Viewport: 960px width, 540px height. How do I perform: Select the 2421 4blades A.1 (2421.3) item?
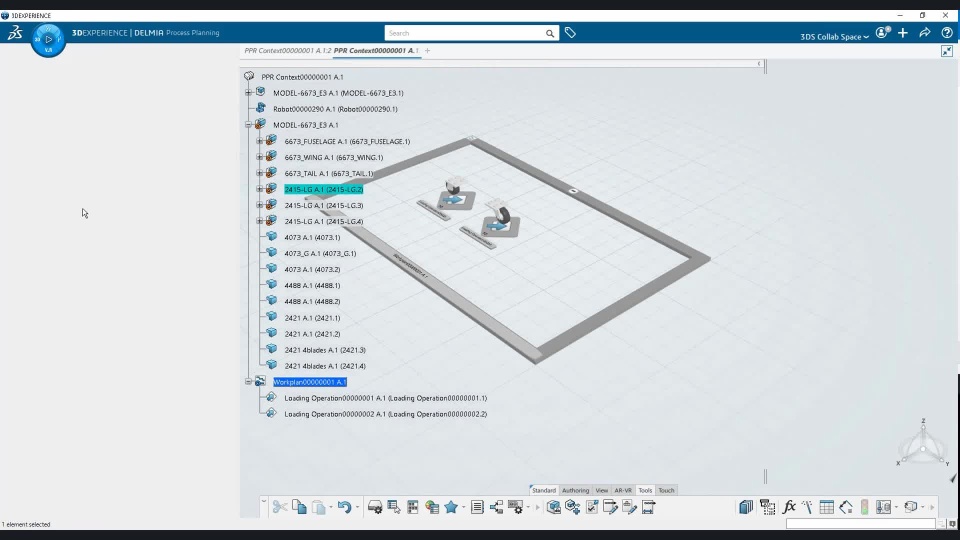[x=325, y=350]
